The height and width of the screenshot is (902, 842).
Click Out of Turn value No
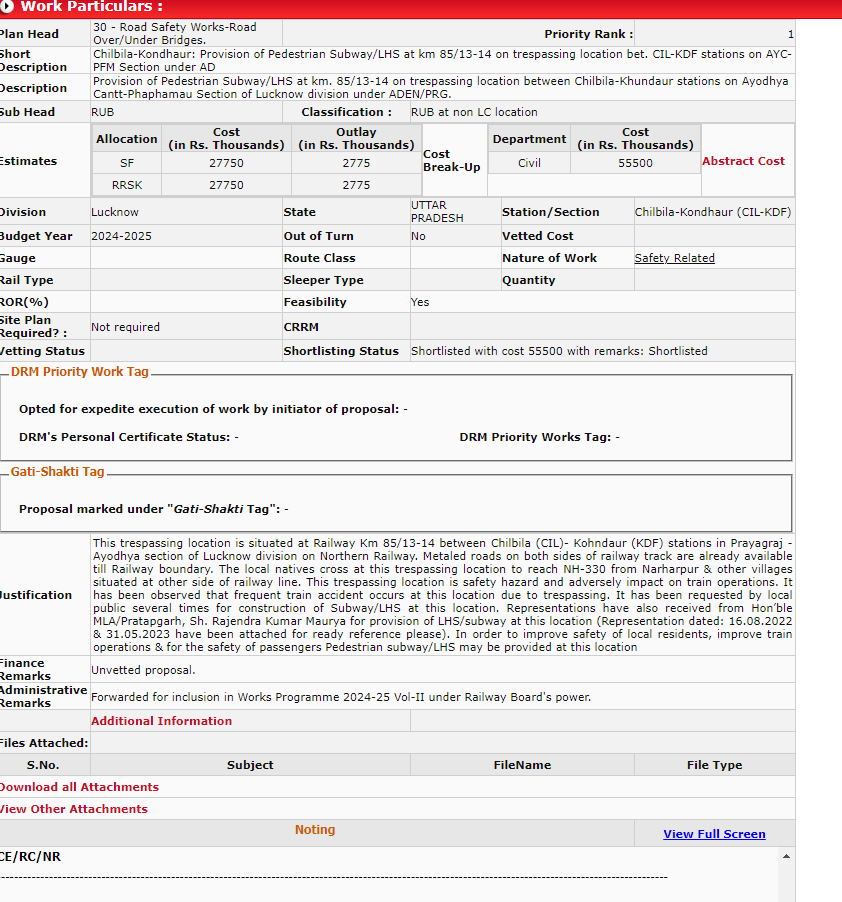click(x=418, y=236)
